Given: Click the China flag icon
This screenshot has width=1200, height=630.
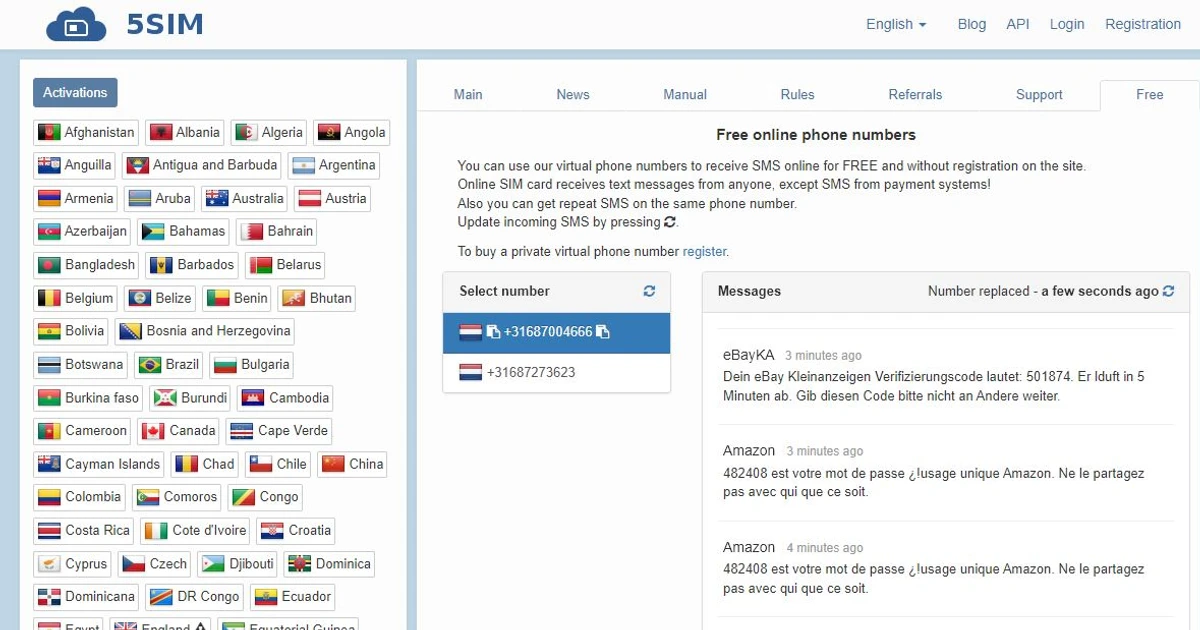Looking at the screenshot, I should tap(335, 463).
